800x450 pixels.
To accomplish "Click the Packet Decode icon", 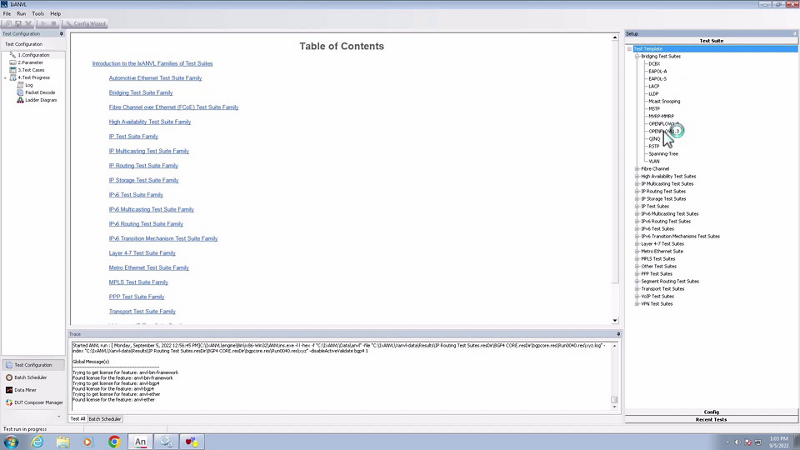I will [20, 92].
